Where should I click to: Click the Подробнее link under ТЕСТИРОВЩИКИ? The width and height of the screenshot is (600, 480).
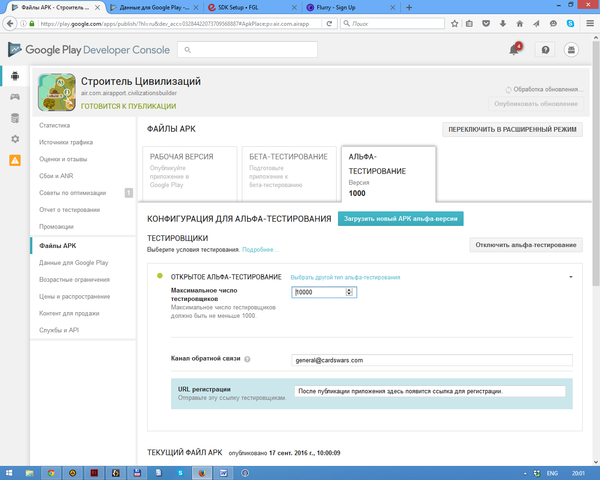coord(259,250)
